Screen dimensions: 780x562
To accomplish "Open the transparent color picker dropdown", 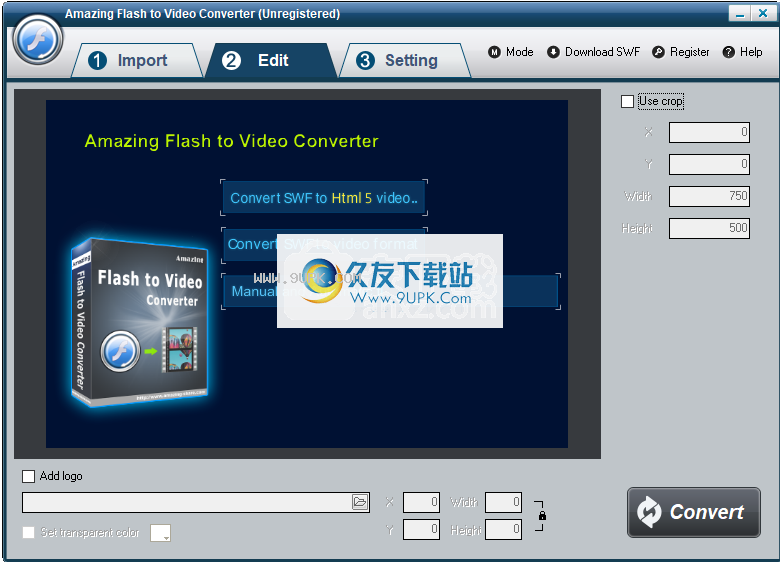I will (160, 533).
